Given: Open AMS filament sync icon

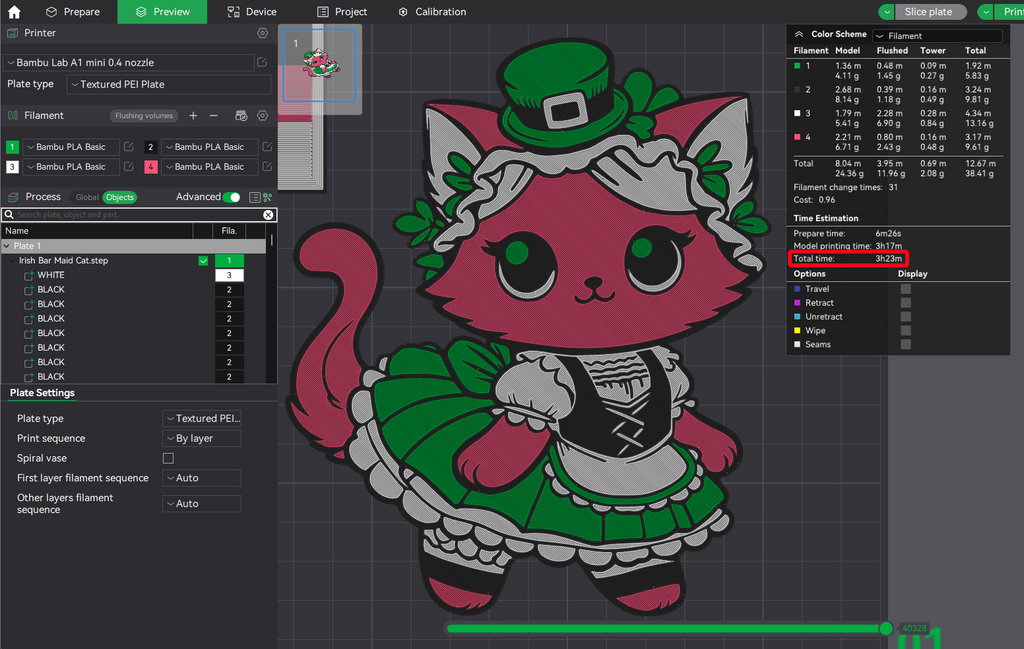Looking at the screenshot, I should 241,116.
